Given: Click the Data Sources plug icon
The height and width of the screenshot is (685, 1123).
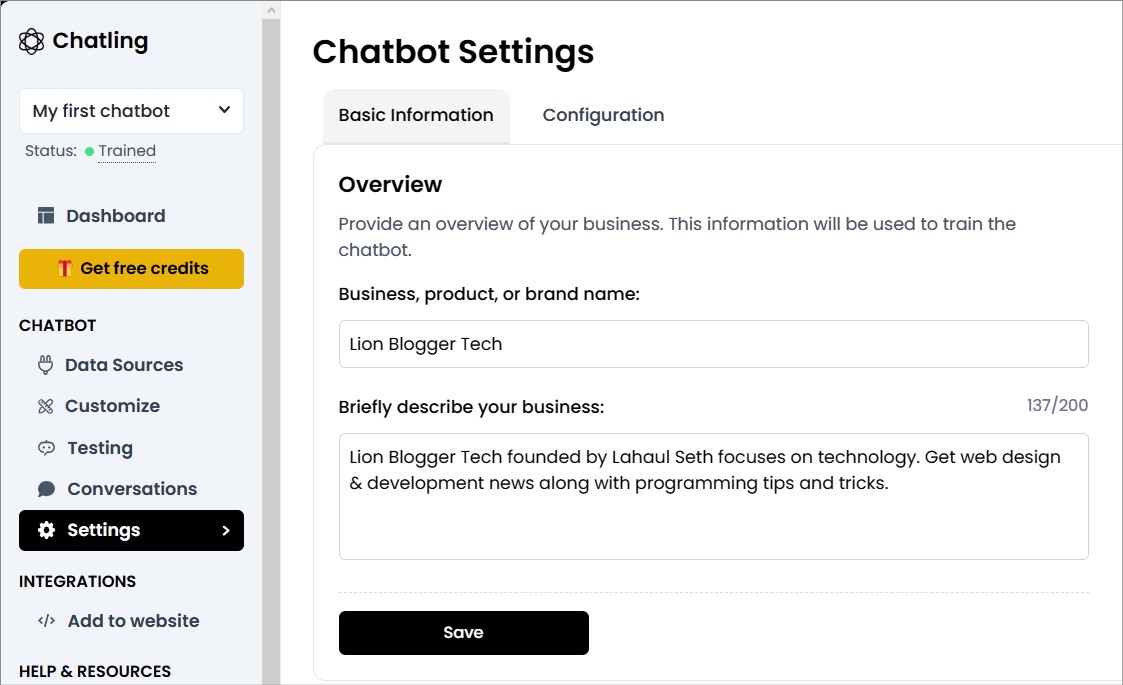Looking at the screenshot, I should 45,365.
